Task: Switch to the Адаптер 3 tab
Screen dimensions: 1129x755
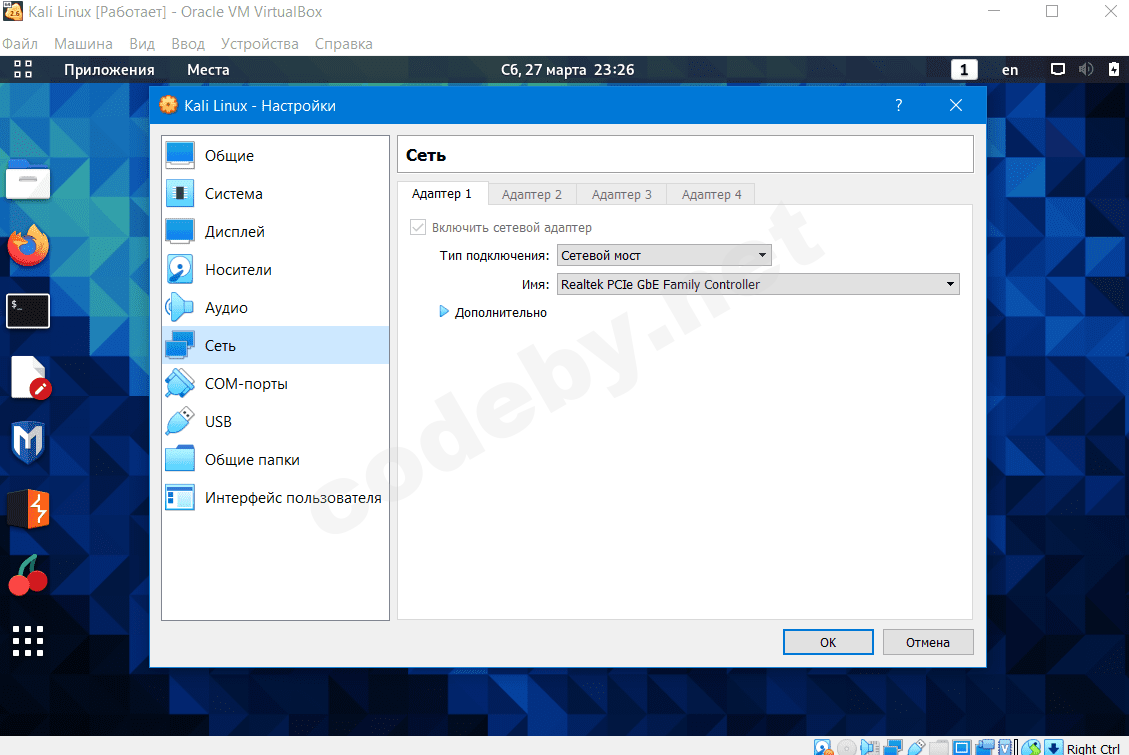Action: (x=621, y=194)
